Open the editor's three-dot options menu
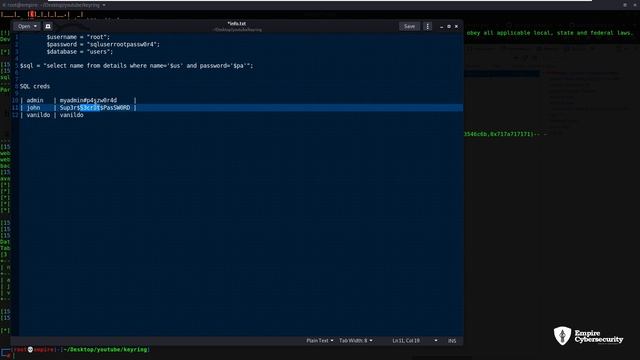This screenshot has height=360, width=640. pos(427,26)
